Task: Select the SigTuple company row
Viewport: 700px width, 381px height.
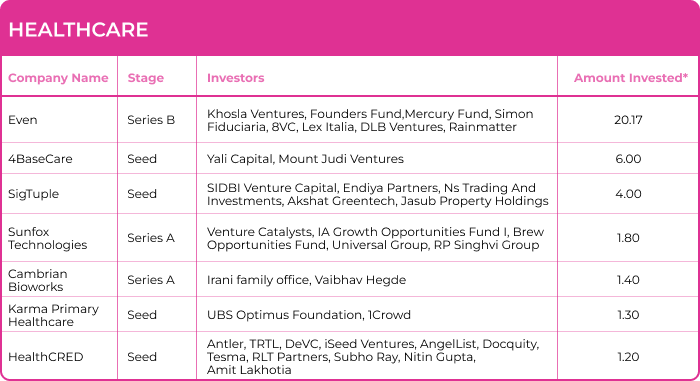Action: 350,194
